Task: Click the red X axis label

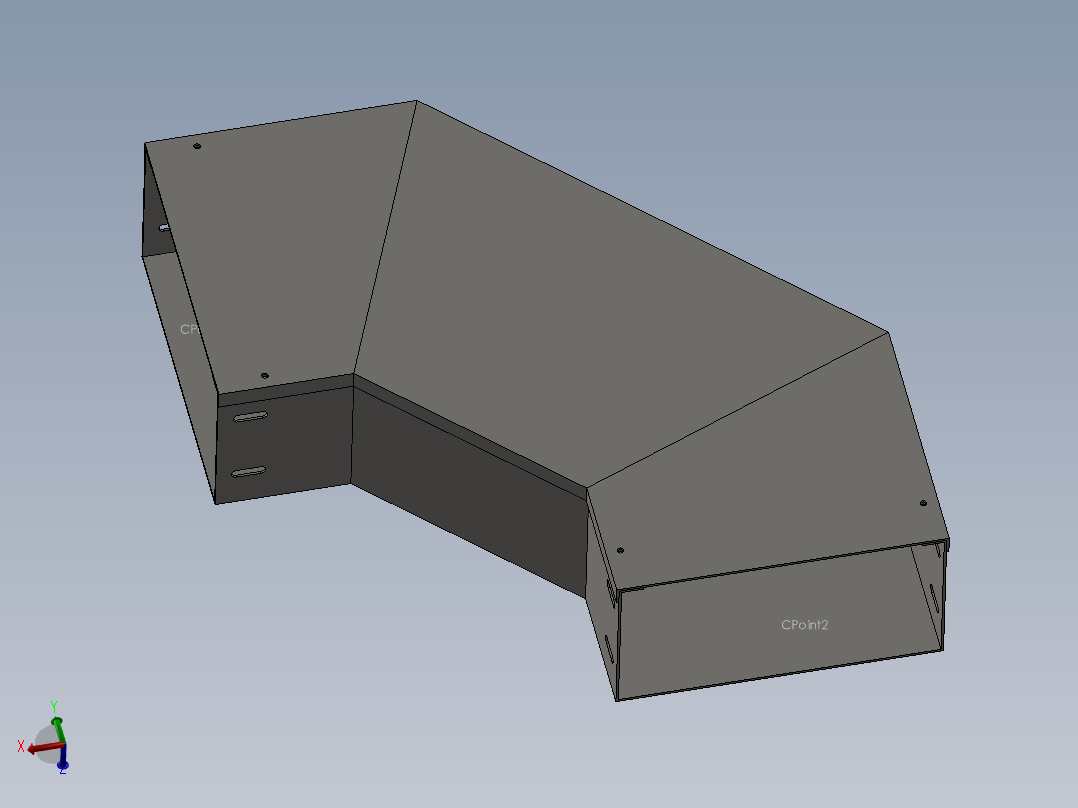Action: point(21,747)
